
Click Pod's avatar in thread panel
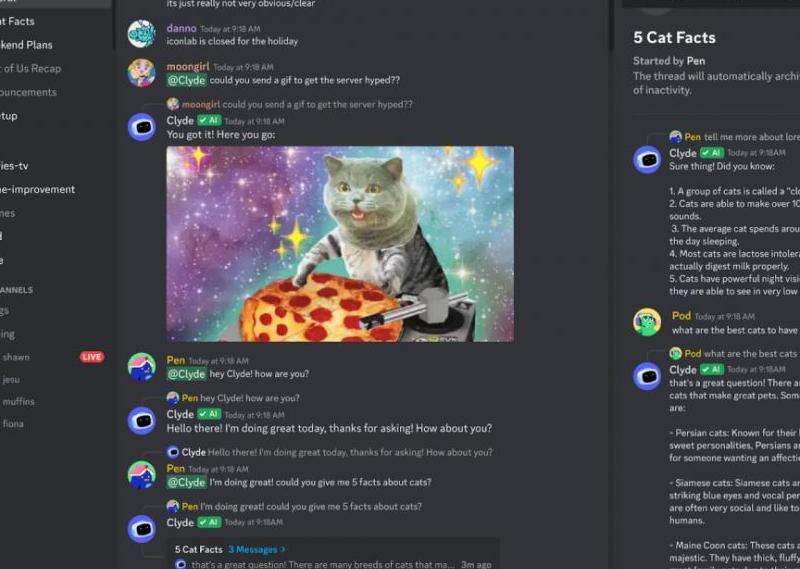click(647, 322)
